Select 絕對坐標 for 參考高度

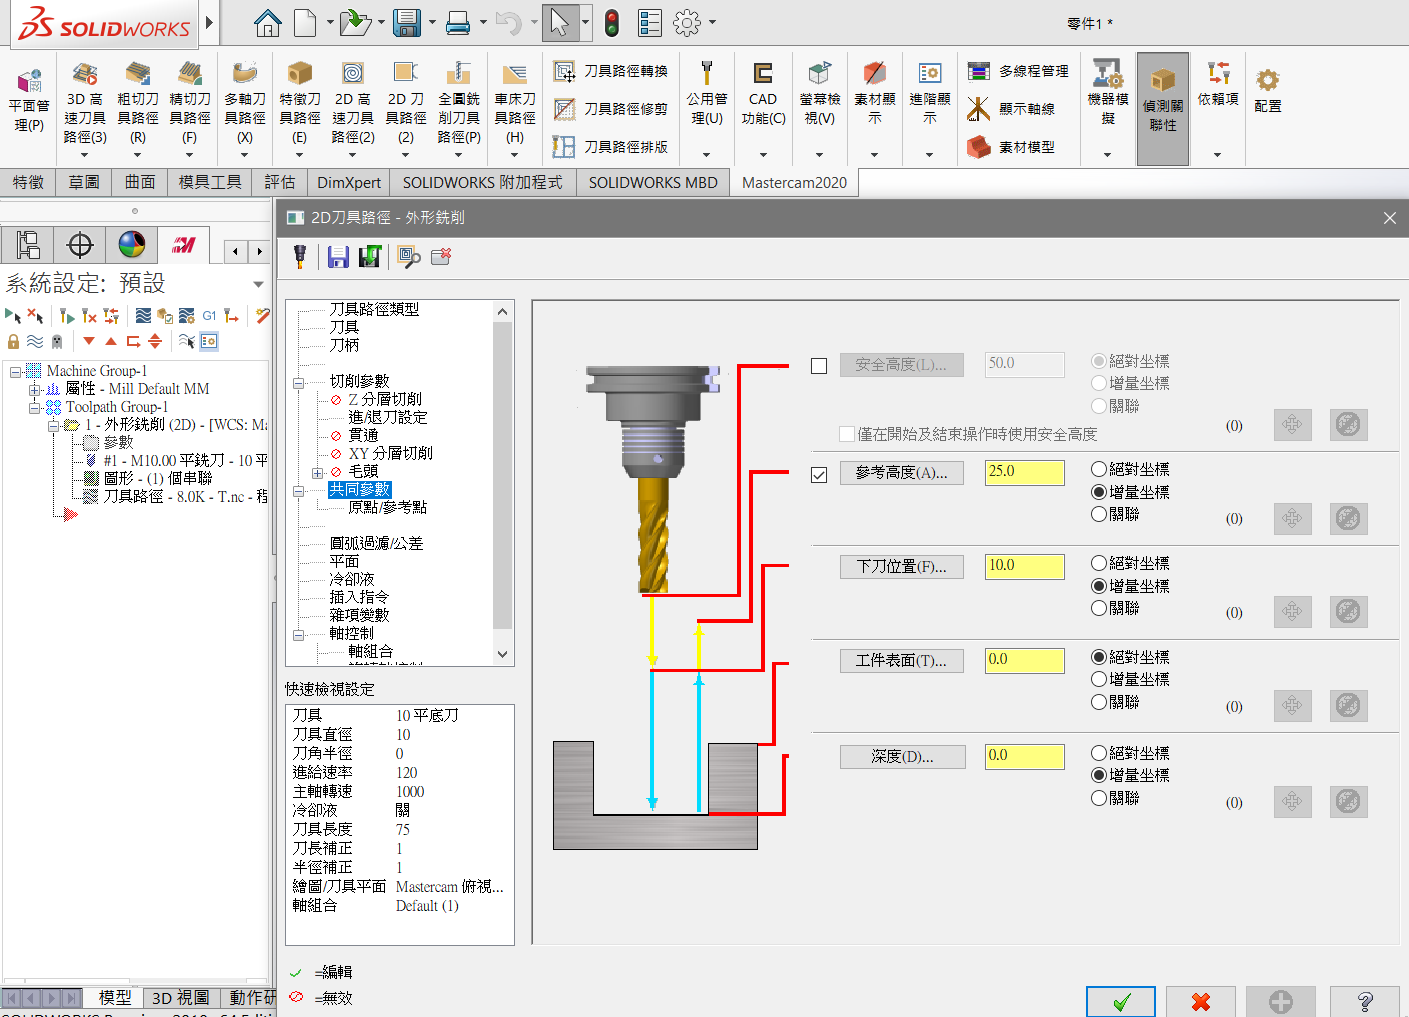(1099, 469)
